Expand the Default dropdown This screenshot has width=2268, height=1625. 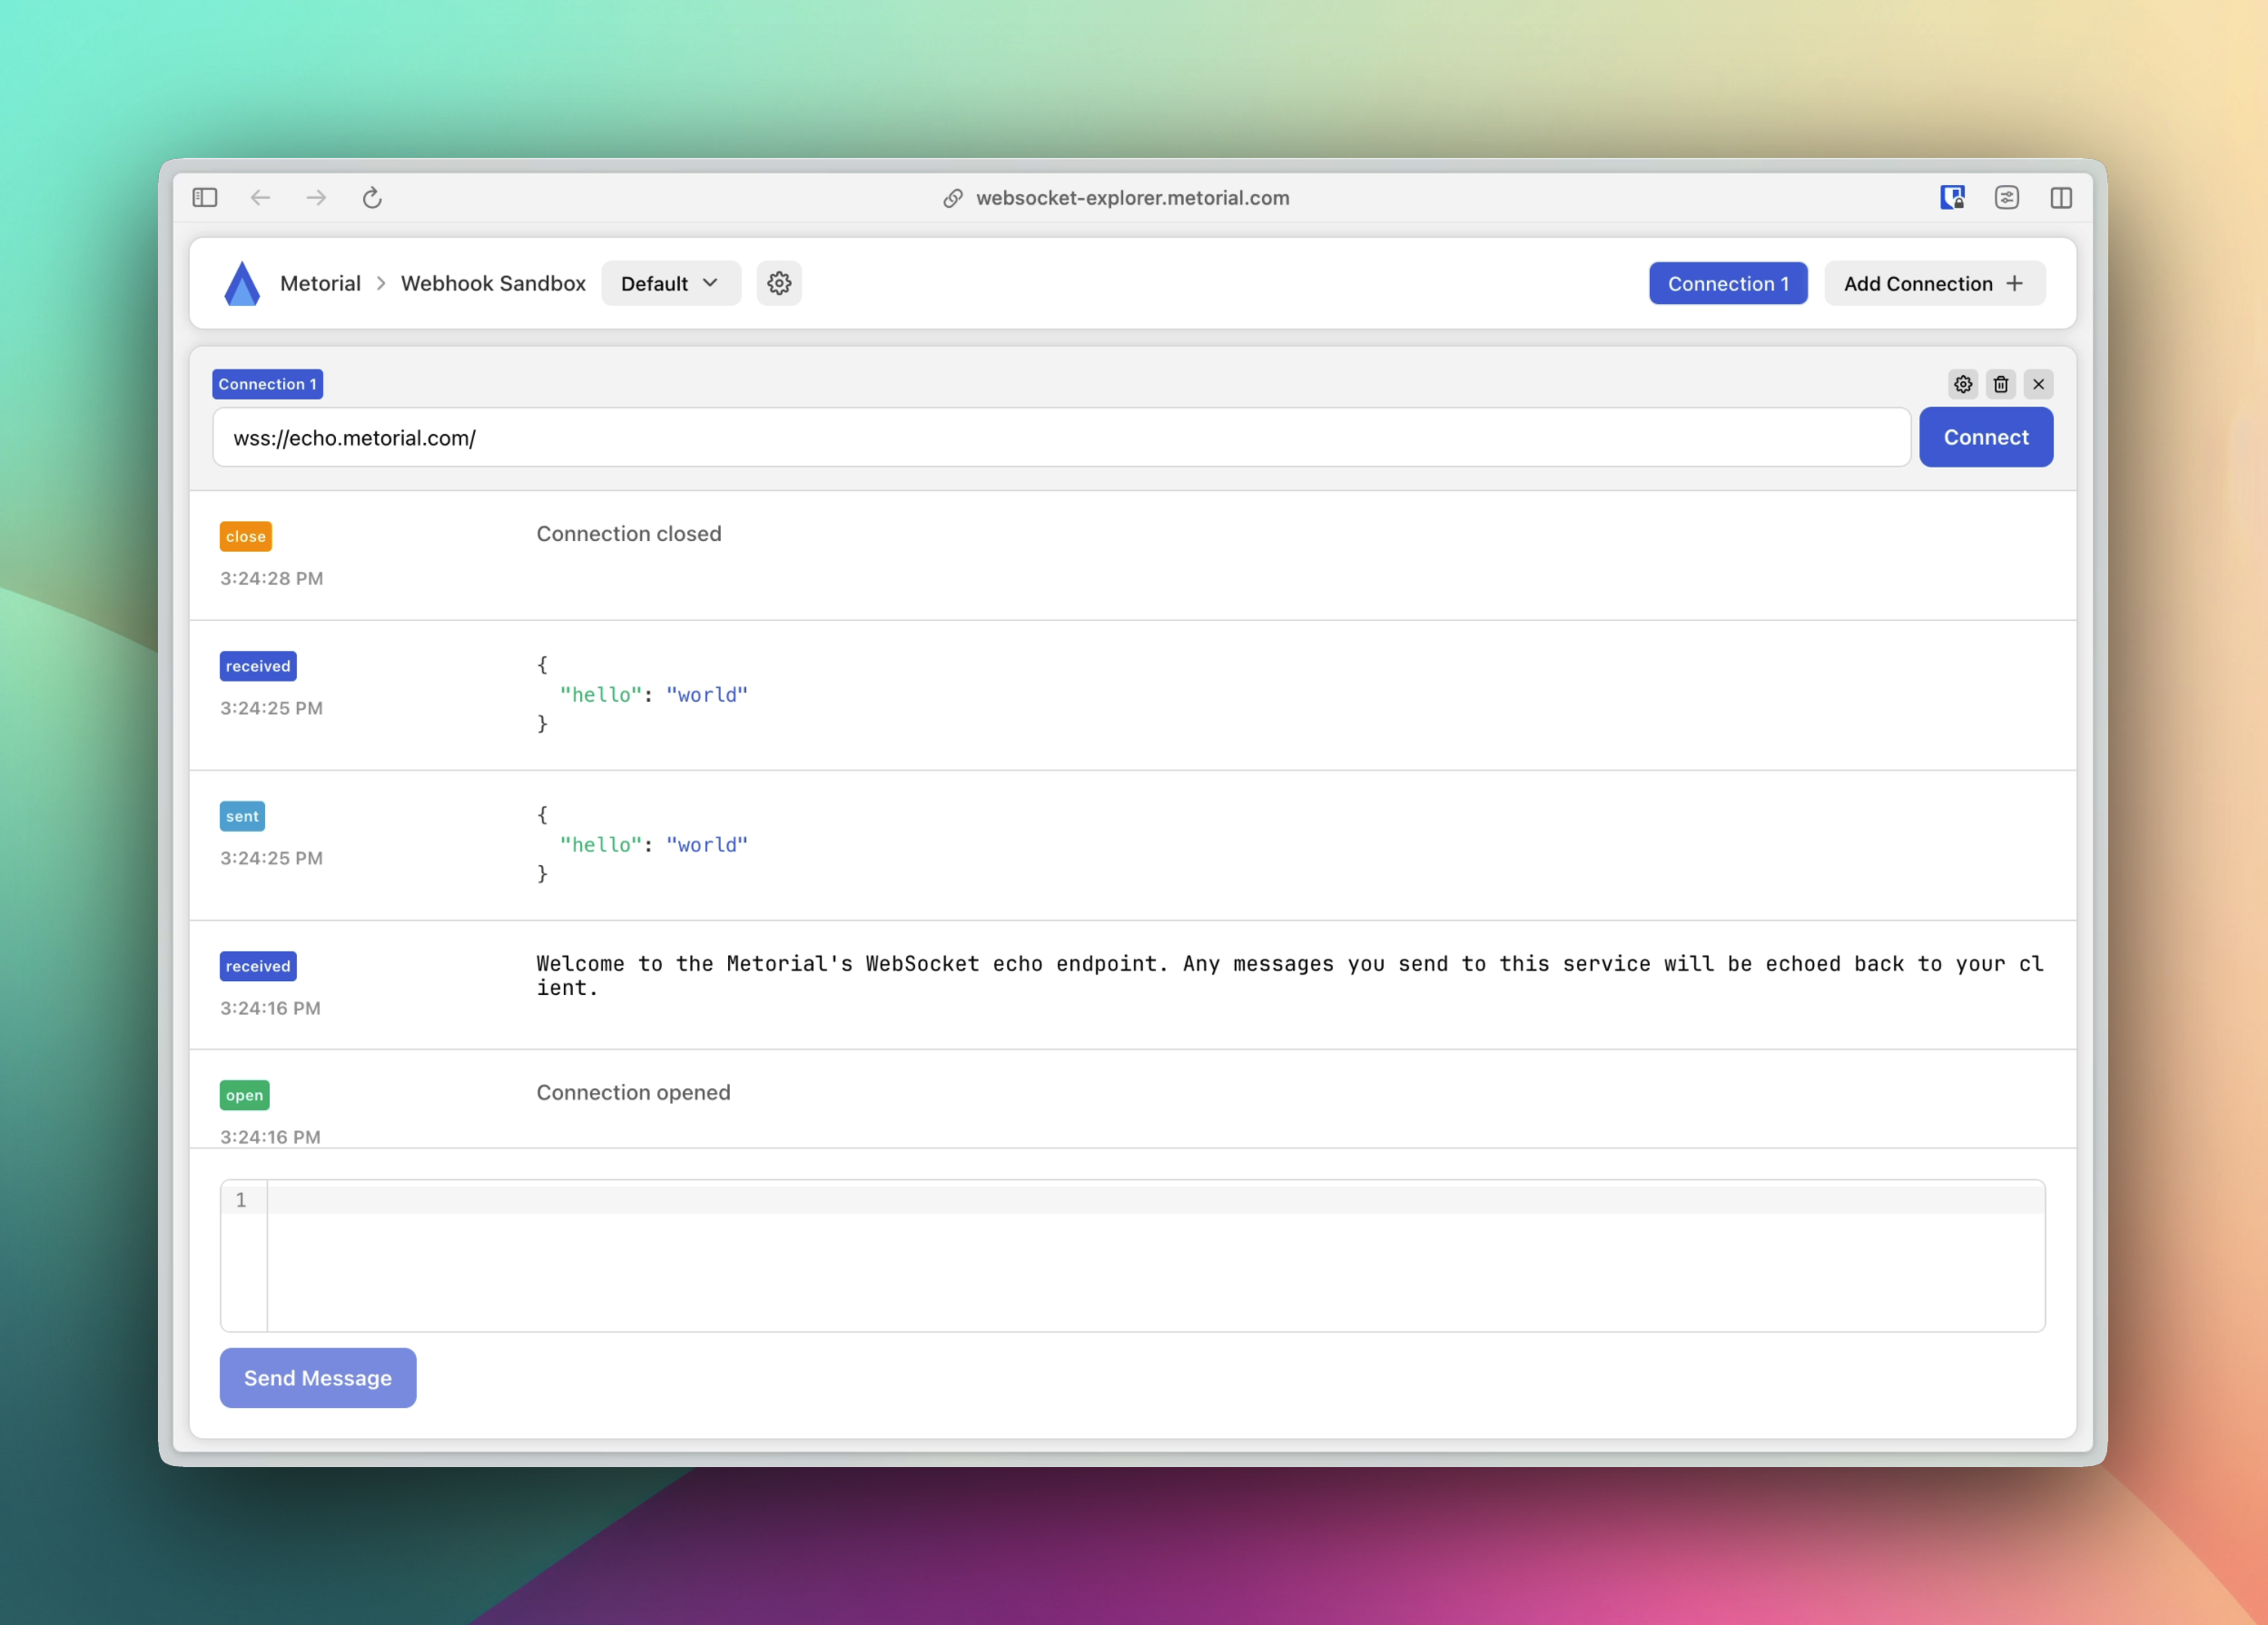click(x=671, y=283)
